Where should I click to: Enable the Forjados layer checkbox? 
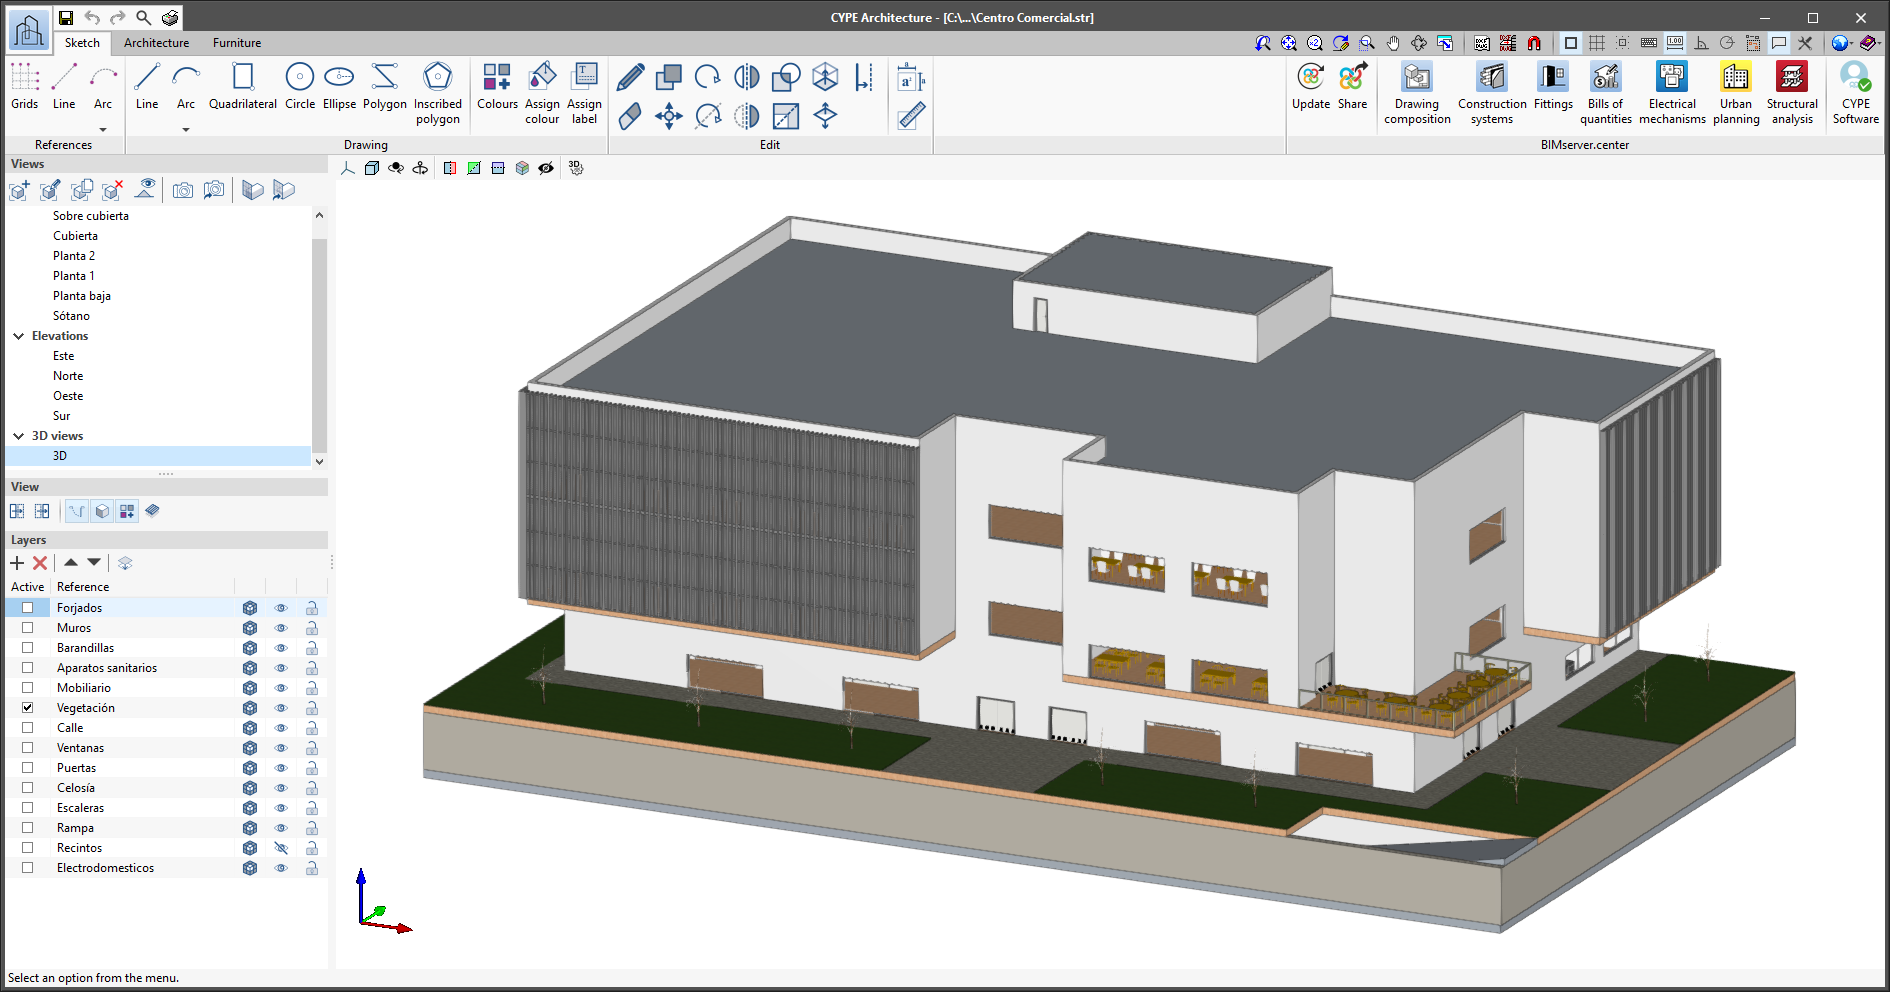coord(28,608)
